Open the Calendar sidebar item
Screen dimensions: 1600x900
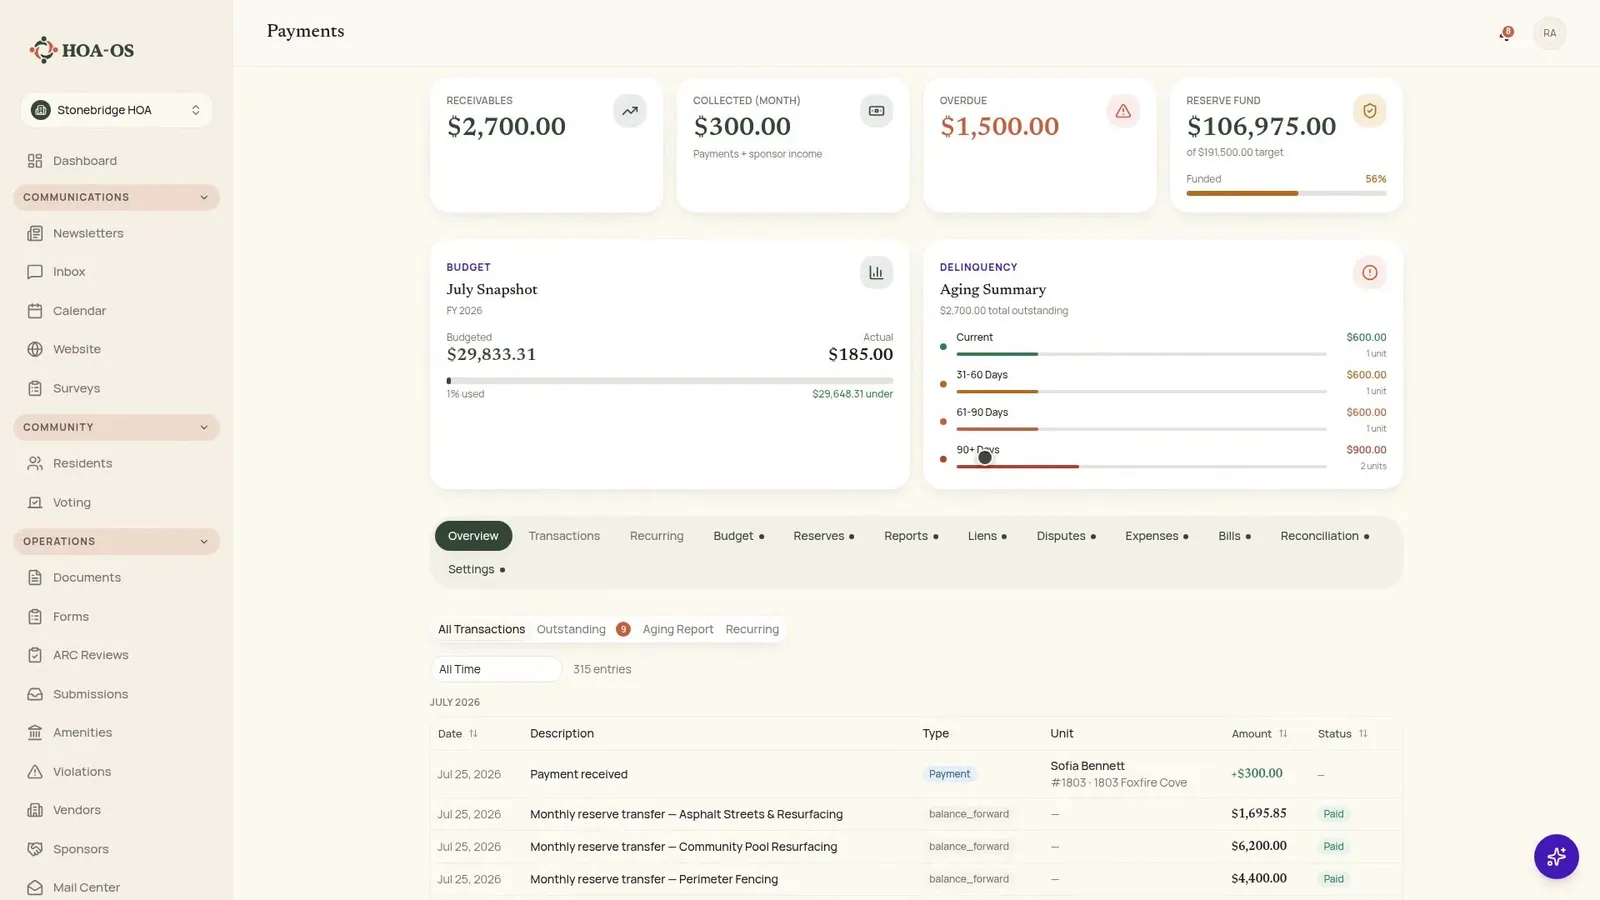[x=116, y=311]
